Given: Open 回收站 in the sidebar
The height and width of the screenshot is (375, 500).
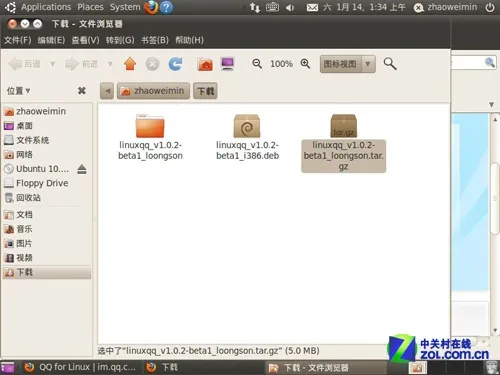Looking at the screenshot, I should coord(47,198).
